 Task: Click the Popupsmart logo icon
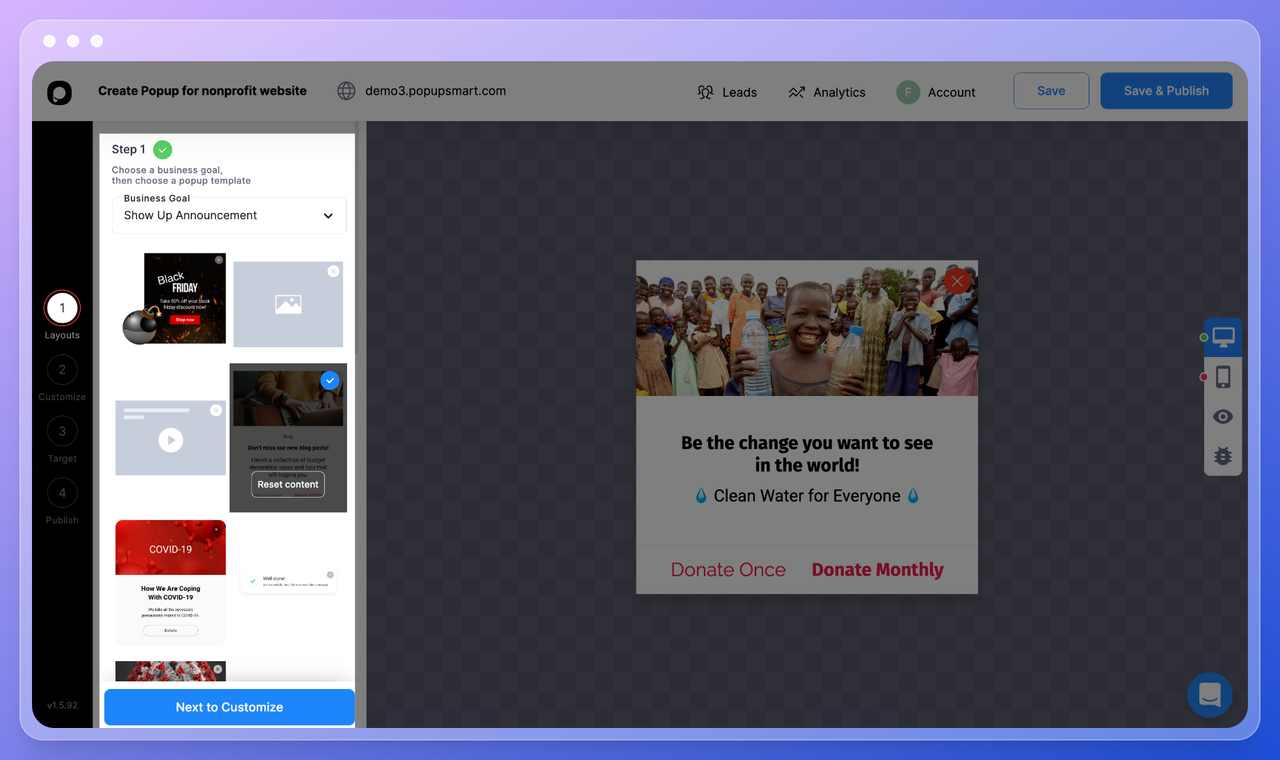click(x=59, y=92)
